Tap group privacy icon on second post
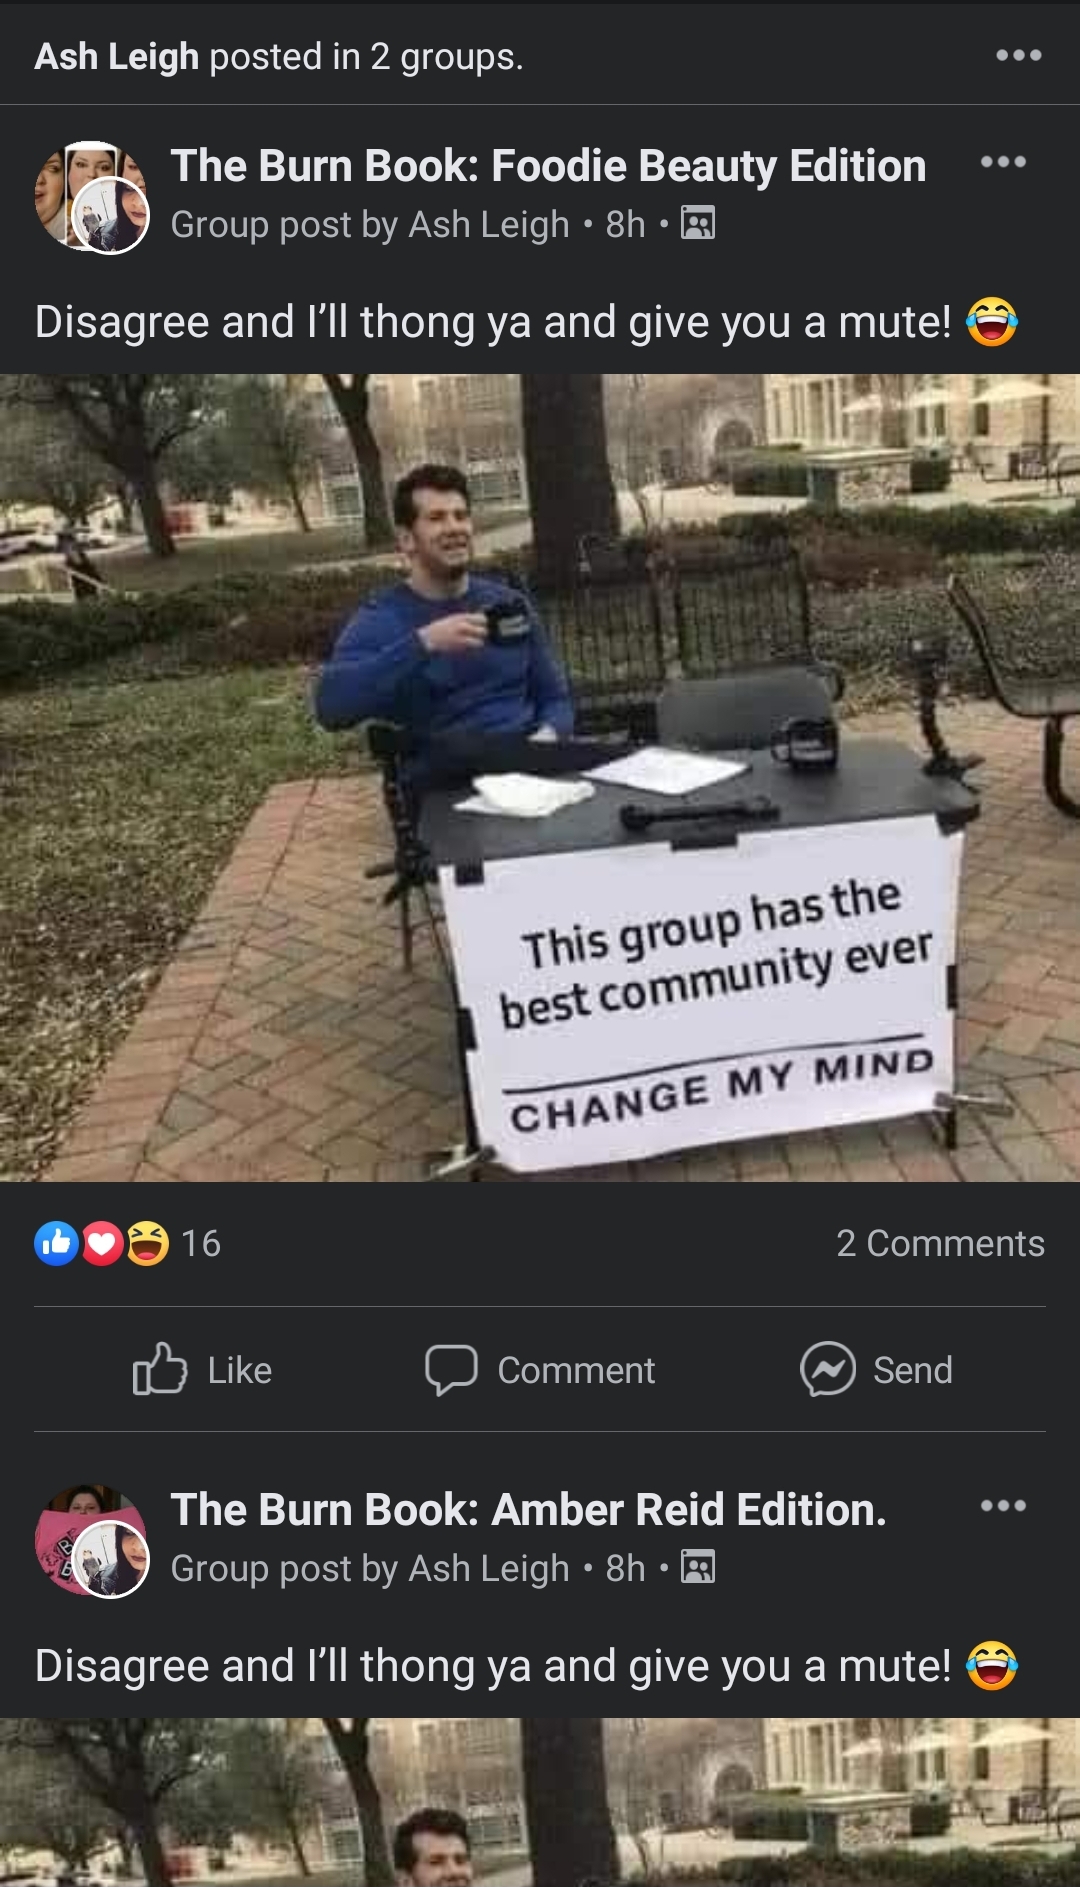Image resolution: width=1080 pixels, height=1887 pixels. [x=698, y=1567]
